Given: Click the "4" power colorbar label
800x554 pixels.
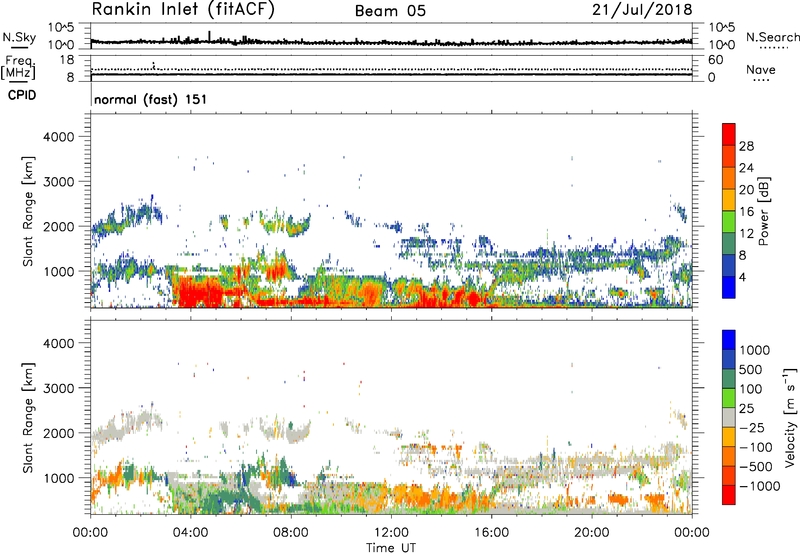Looking at the screenshot, I should point(742,277).
